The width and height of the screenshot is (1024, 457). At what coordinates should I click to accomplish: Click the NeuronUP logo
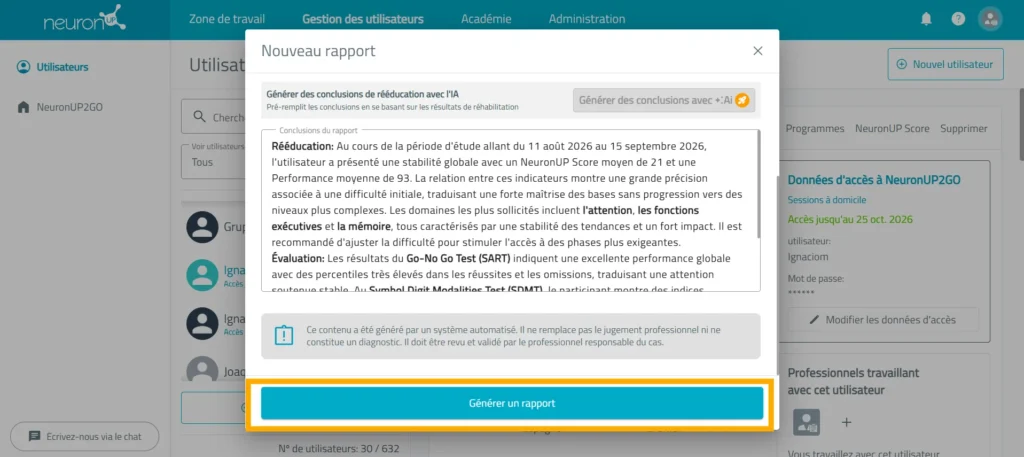[85, 19]
